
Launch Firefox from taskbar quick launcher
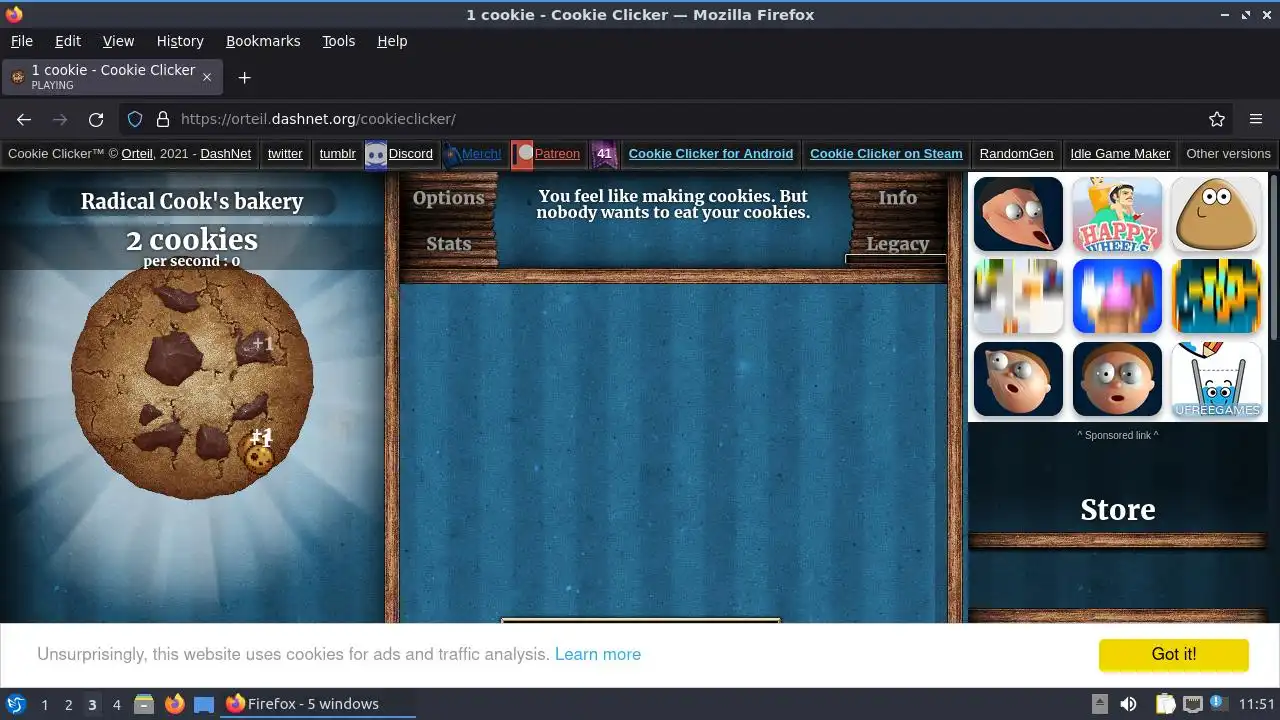[174, 704]
